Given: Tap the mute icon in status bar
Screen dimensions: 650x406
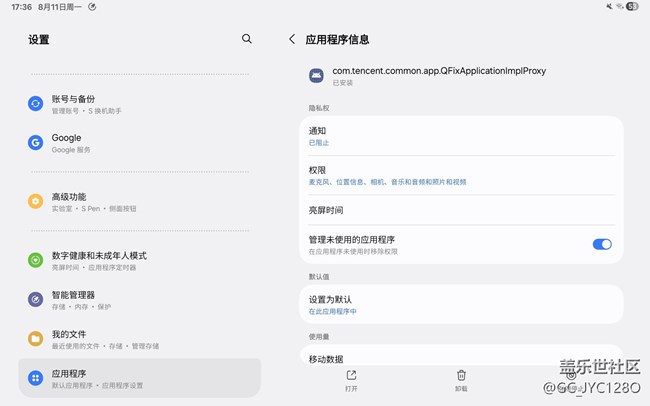Looking at the screenshot, I should point(609,6).
